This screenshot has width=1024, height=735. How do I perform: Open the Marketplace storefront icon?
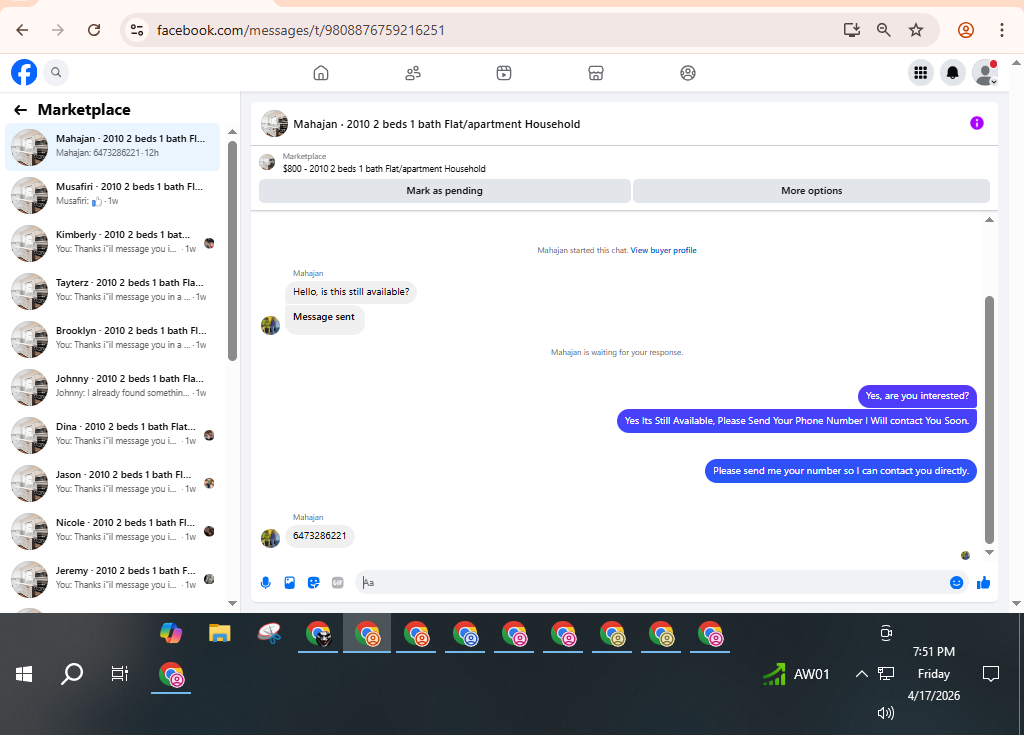tap(596, 73)
